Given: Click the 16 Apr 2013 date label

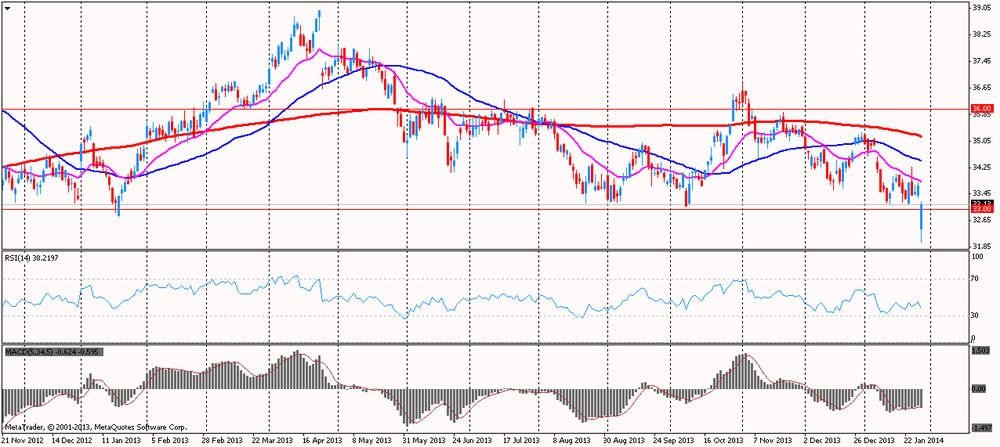Looking at the screenshot, I should click(x=320, y=440).
